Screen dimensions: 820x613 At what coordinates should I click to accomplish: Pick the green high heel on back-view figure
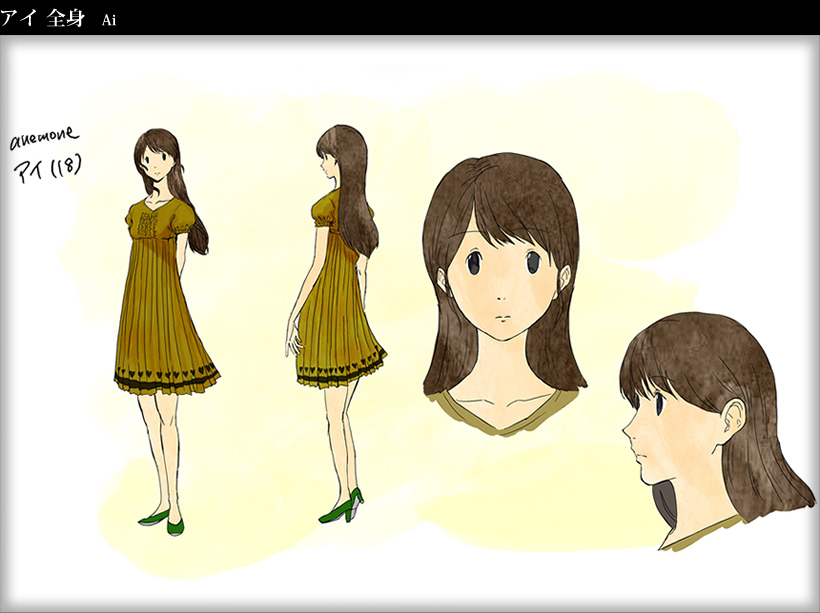[x=340, y=508]
